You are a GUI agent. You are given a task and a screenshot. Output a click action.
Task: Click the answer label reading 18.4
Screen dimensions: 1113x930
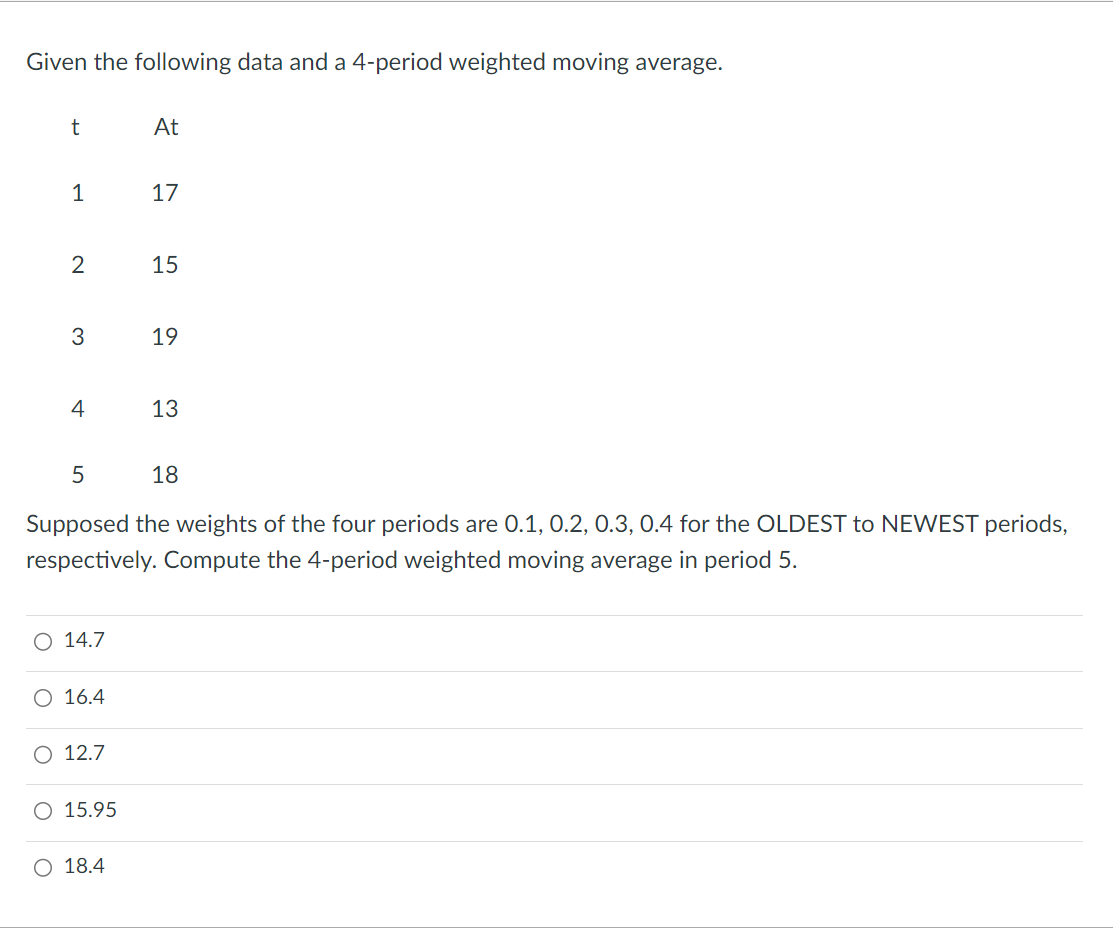tap(84, 866)
